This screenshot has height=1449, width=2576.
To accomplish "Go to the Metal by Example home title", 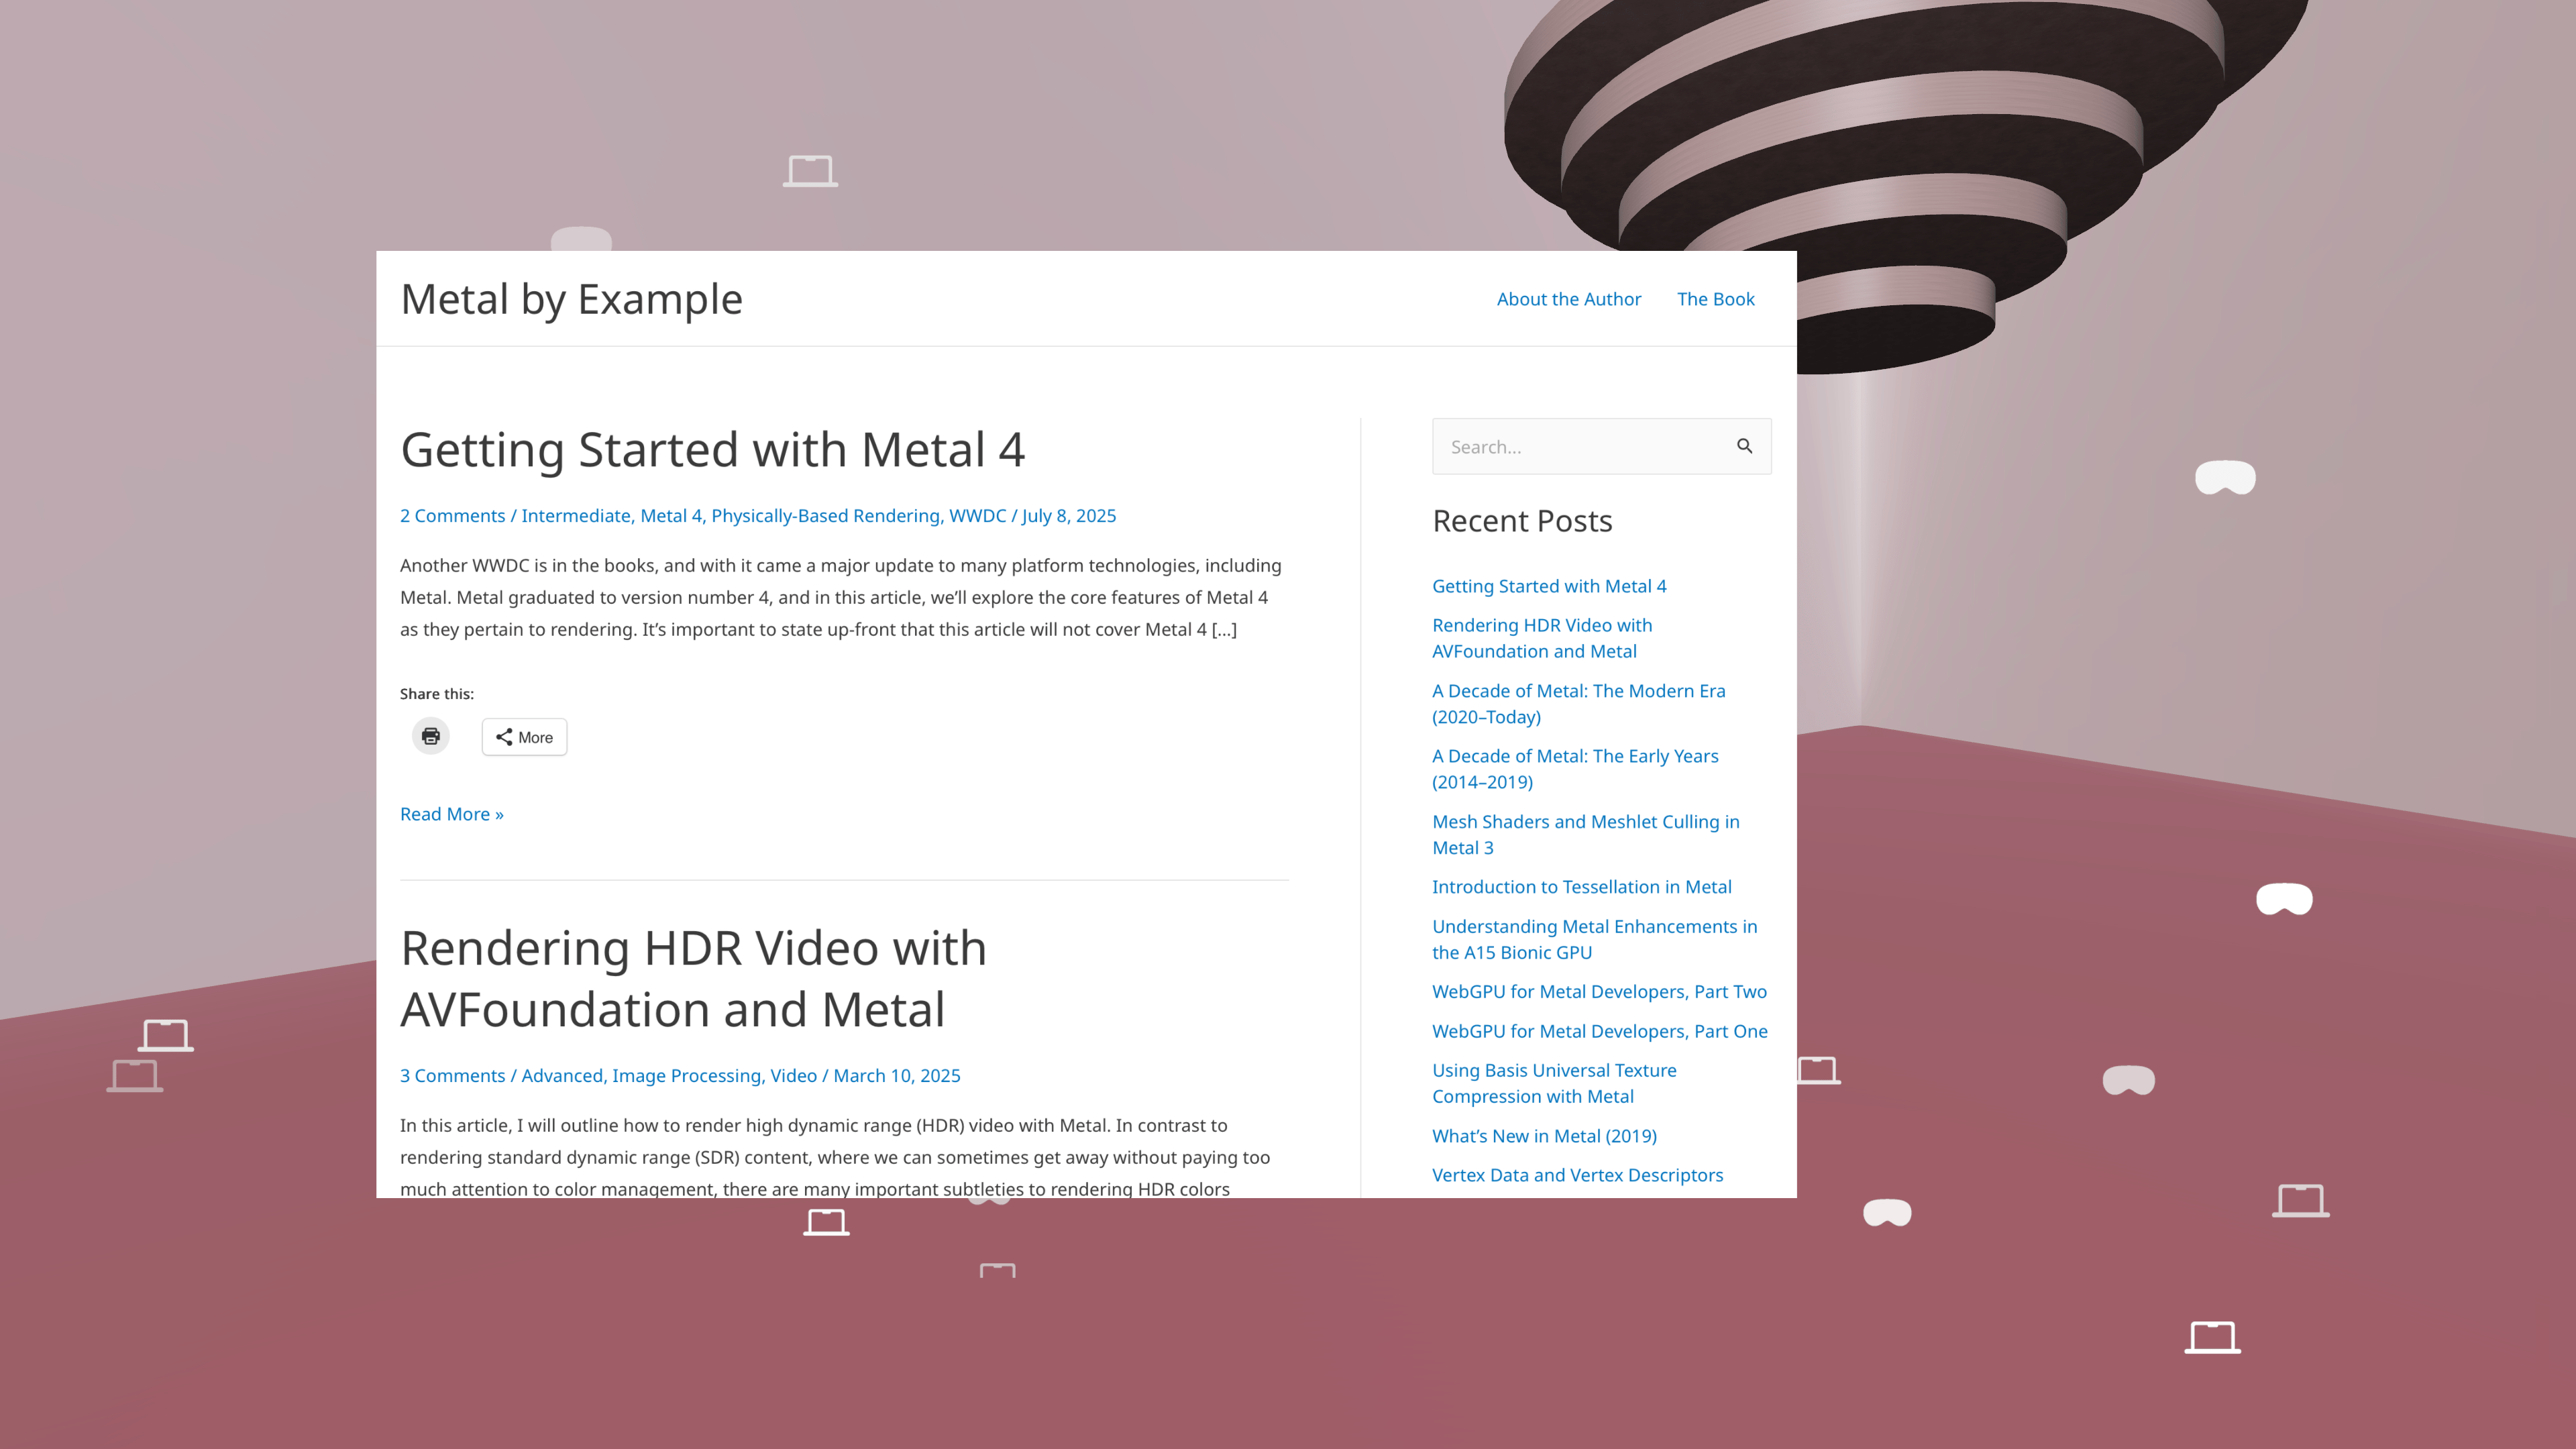I will (571, 299).
